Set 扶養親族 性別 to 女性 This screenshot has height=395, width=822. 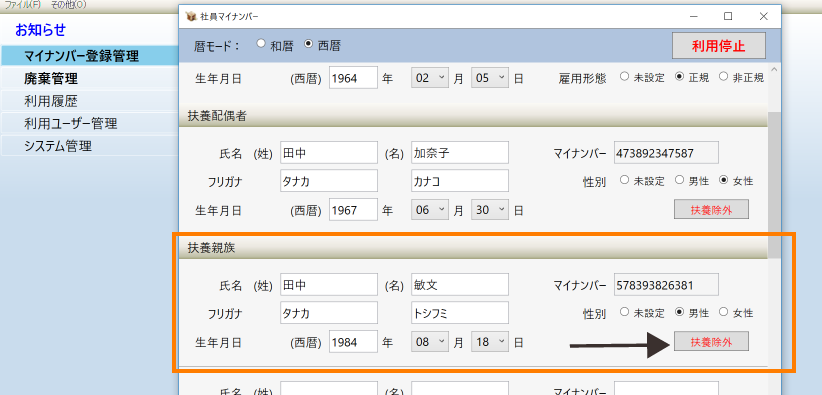pos(723,312)
